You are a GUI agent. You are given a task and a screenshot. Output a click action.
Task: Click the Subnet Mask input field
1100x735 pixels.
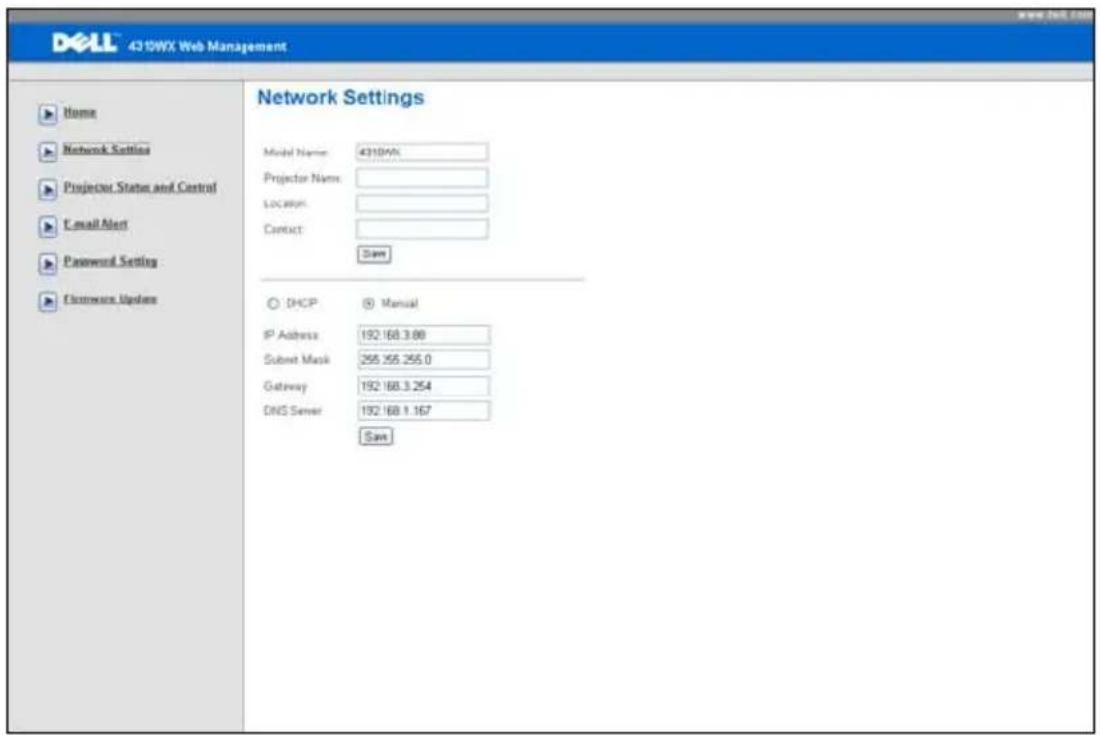tap(424, 360)
